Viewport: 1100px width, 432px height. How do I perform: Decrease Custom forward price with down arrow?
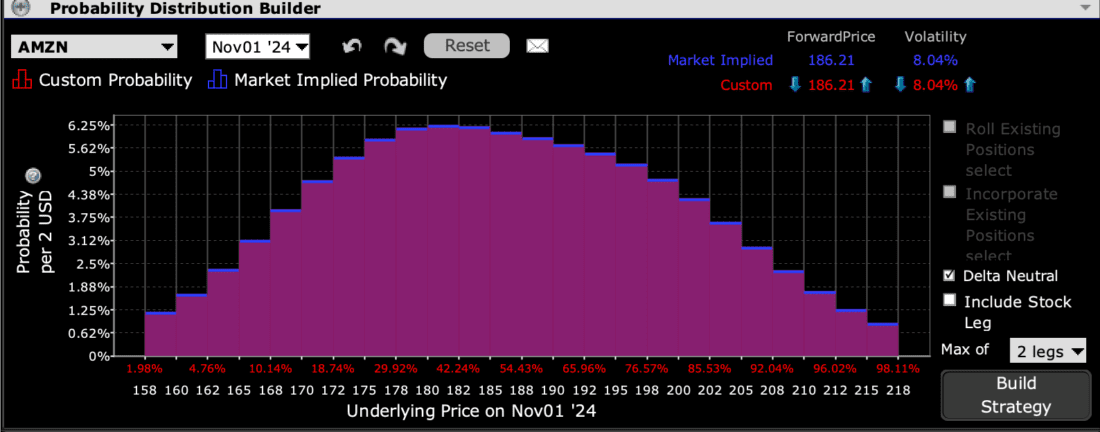coord(796,85)
